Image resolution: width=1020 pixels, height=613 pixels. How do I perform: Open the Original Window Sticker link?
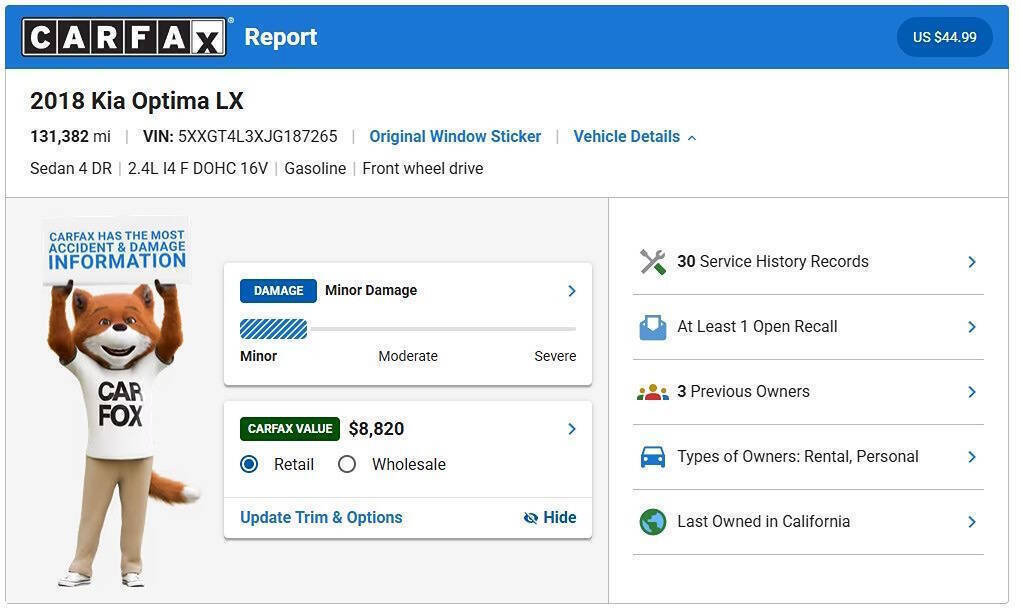[455, 137]
